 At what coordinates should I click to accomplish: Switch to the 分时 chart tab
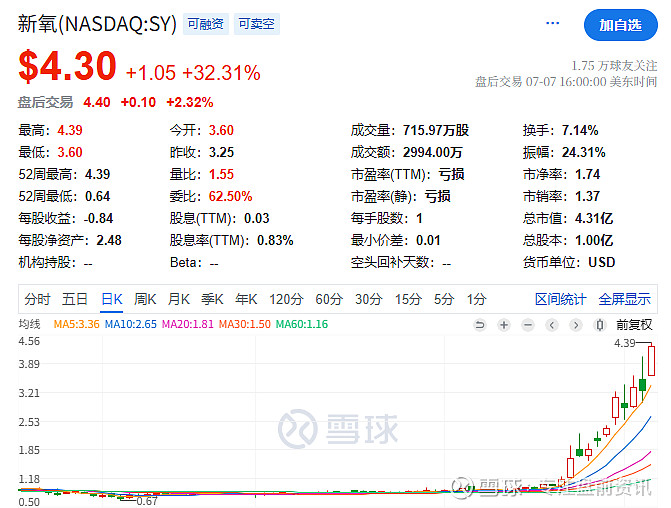pos(37,299)
